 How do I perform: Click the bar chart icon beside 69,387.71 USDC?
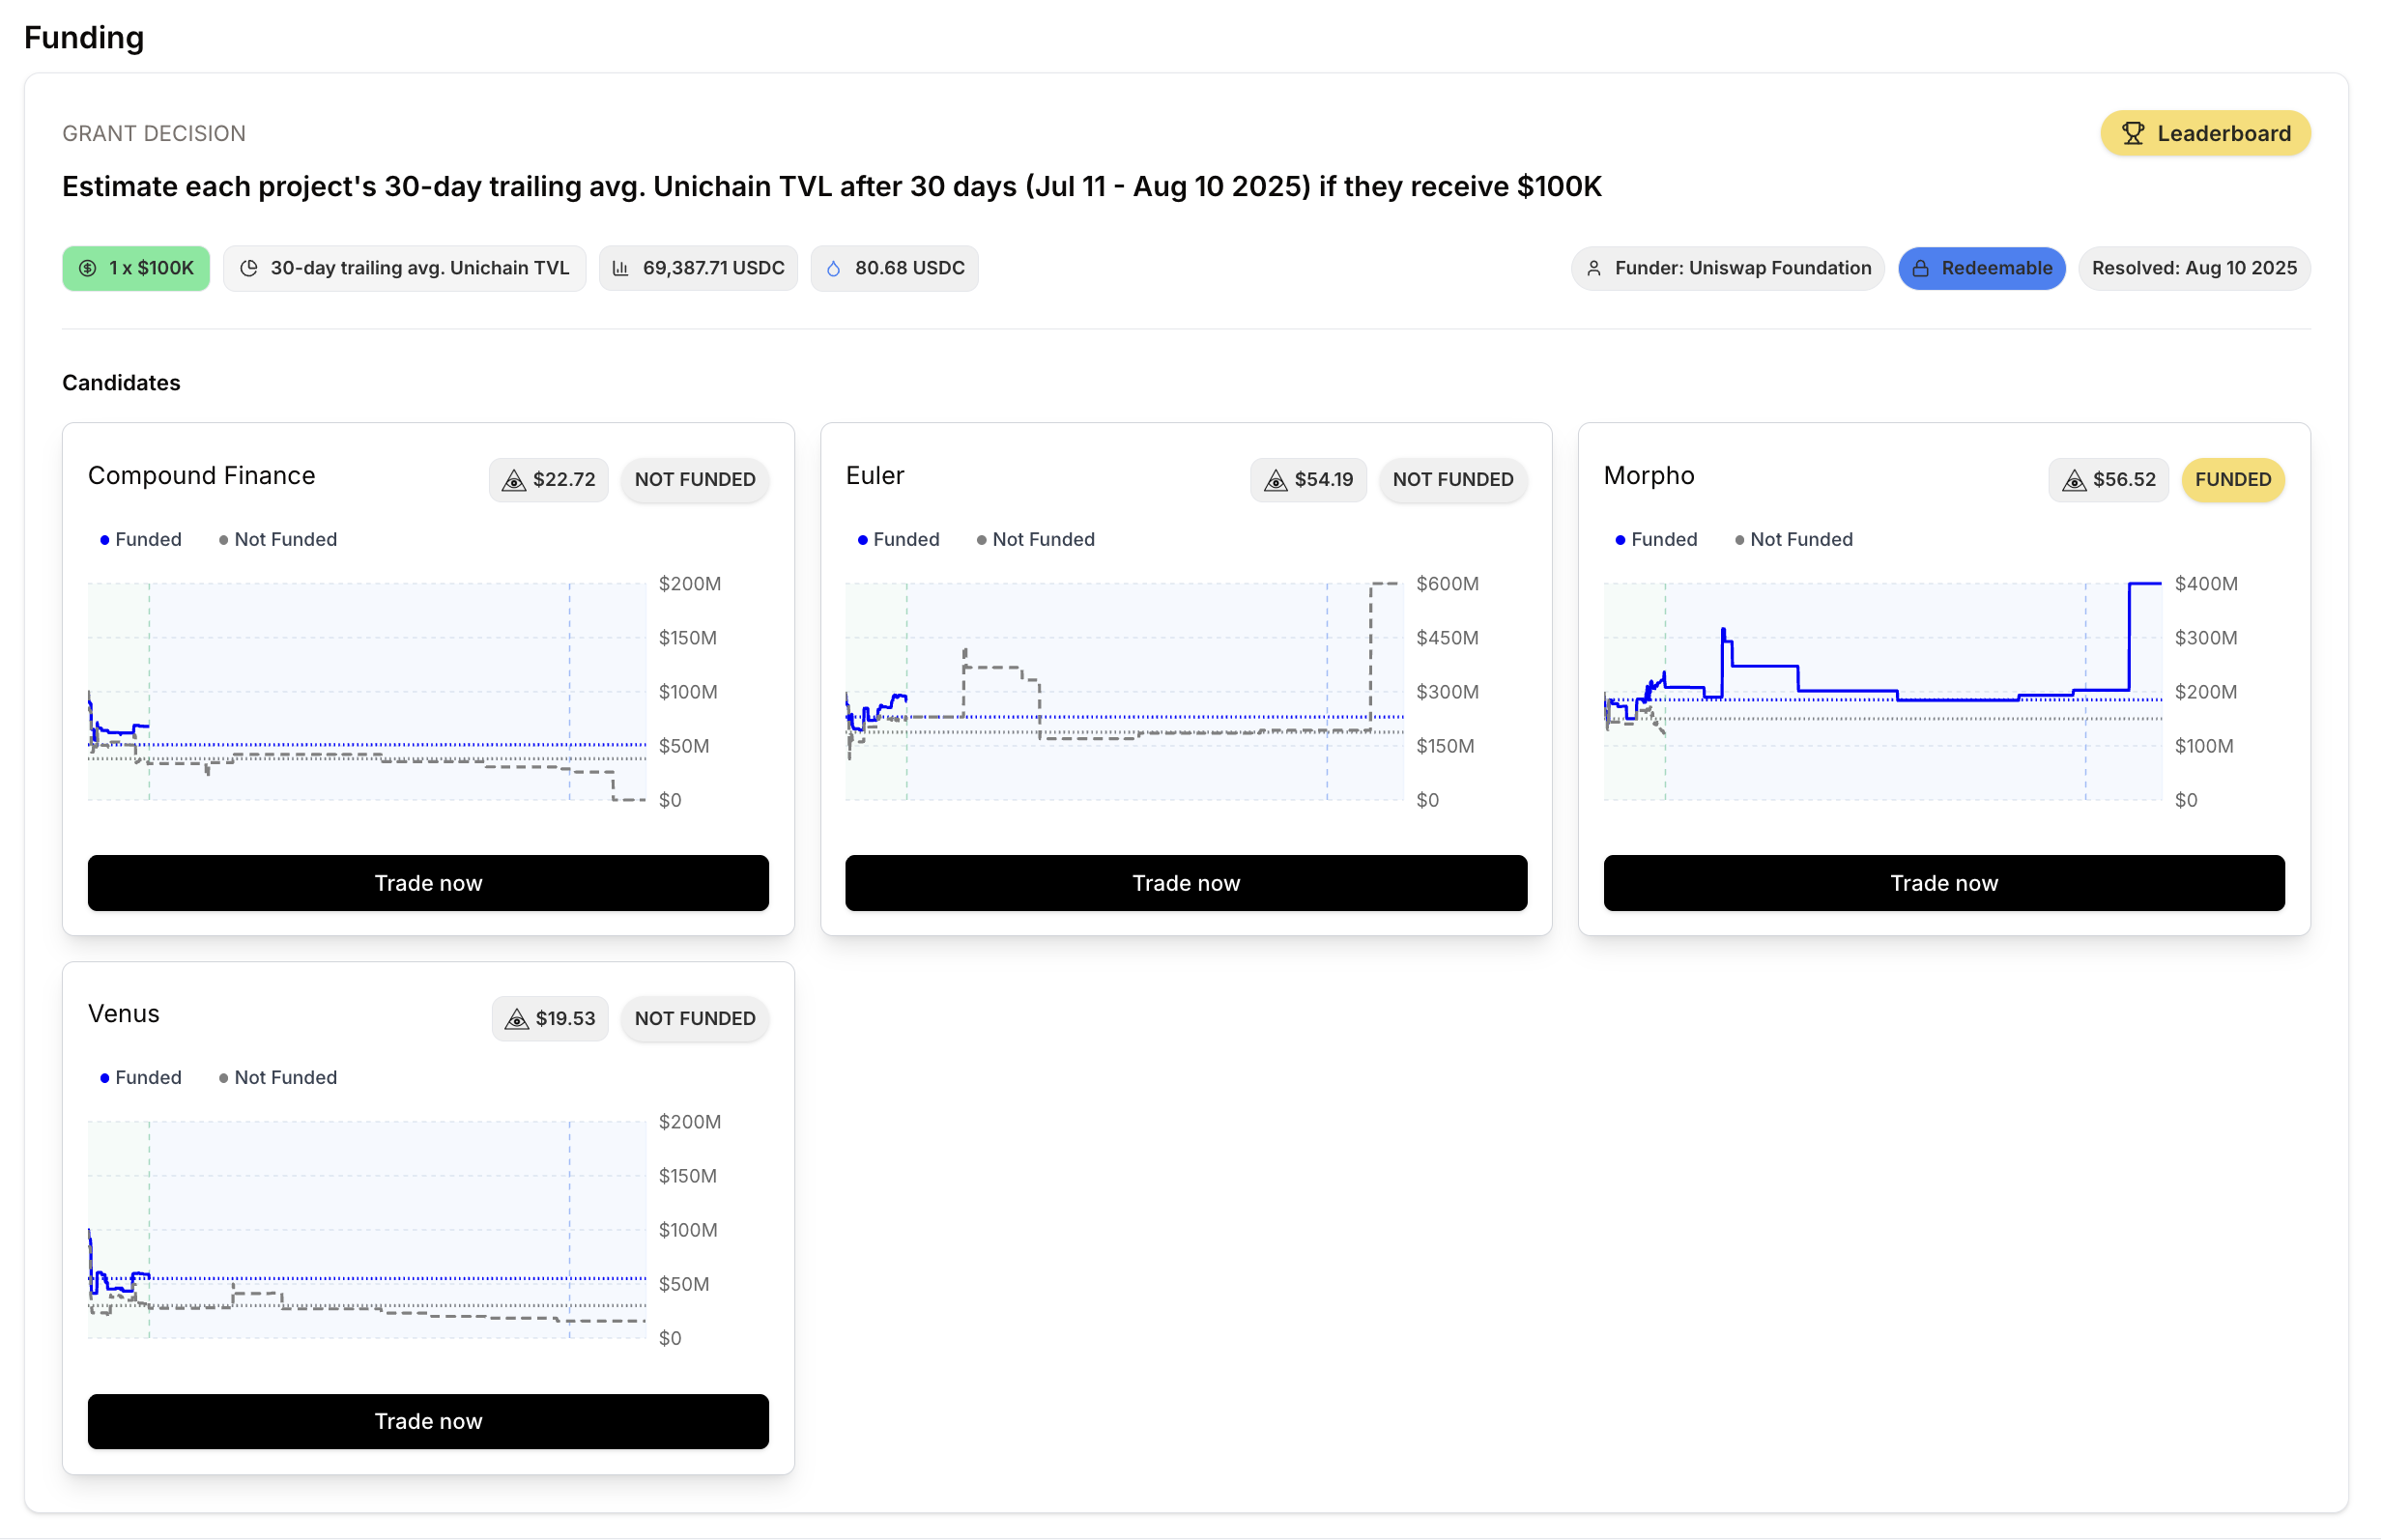621,268
